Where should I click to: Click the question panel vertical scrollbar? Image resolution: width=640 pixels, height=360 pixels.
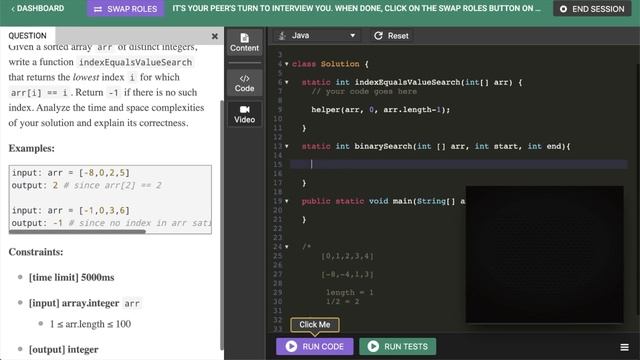click(222, 224)
